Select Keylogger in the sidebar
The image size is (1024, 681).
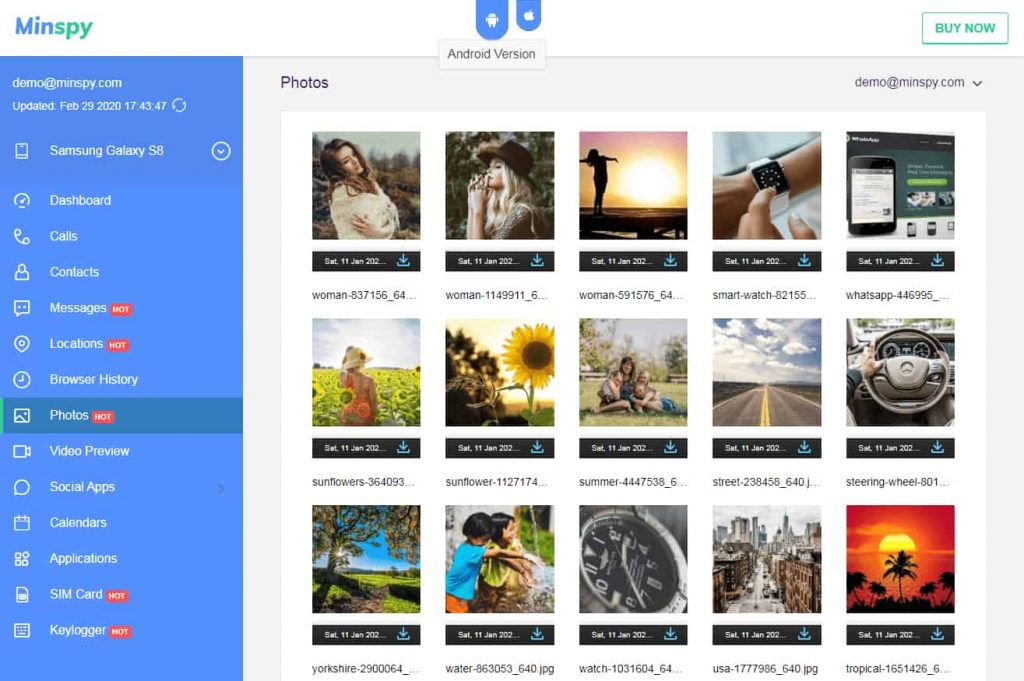coord(77,630)
